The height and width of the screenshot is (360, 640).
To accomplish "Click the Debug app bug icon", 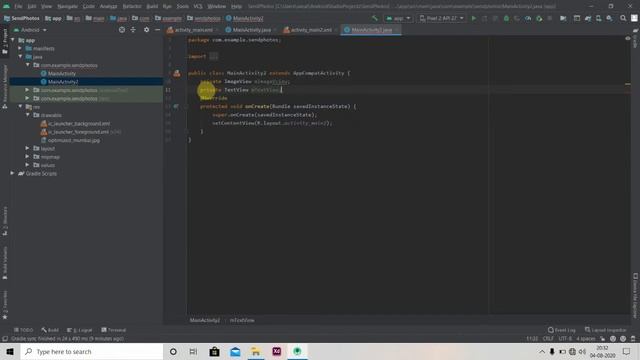I will click(506, 18).
